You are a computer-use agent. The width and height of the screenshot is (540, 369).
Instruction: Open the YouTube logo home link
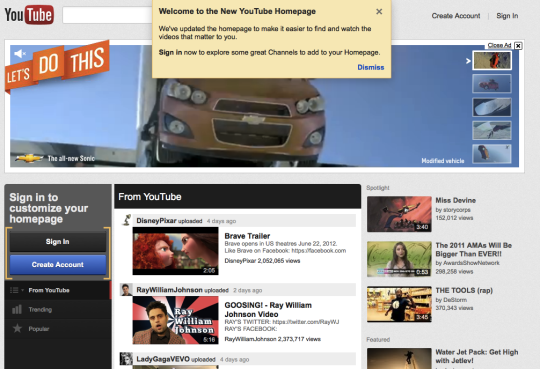coord(29,15)
